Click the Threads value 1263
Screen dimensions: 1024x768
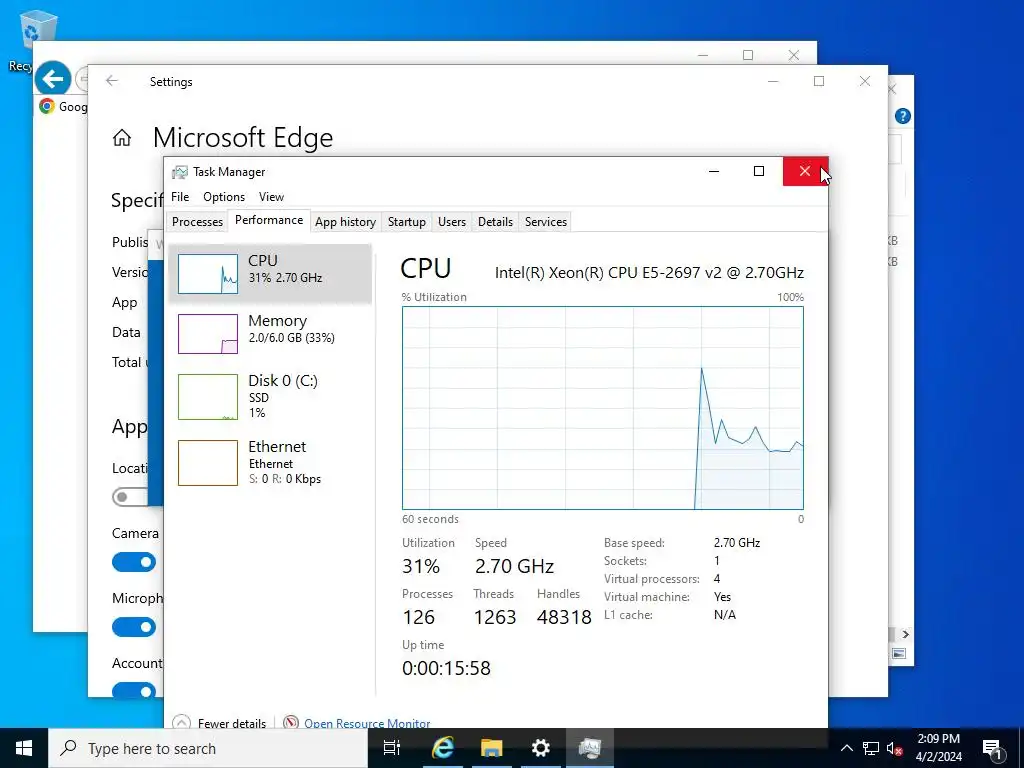click(x=494, y=617)
